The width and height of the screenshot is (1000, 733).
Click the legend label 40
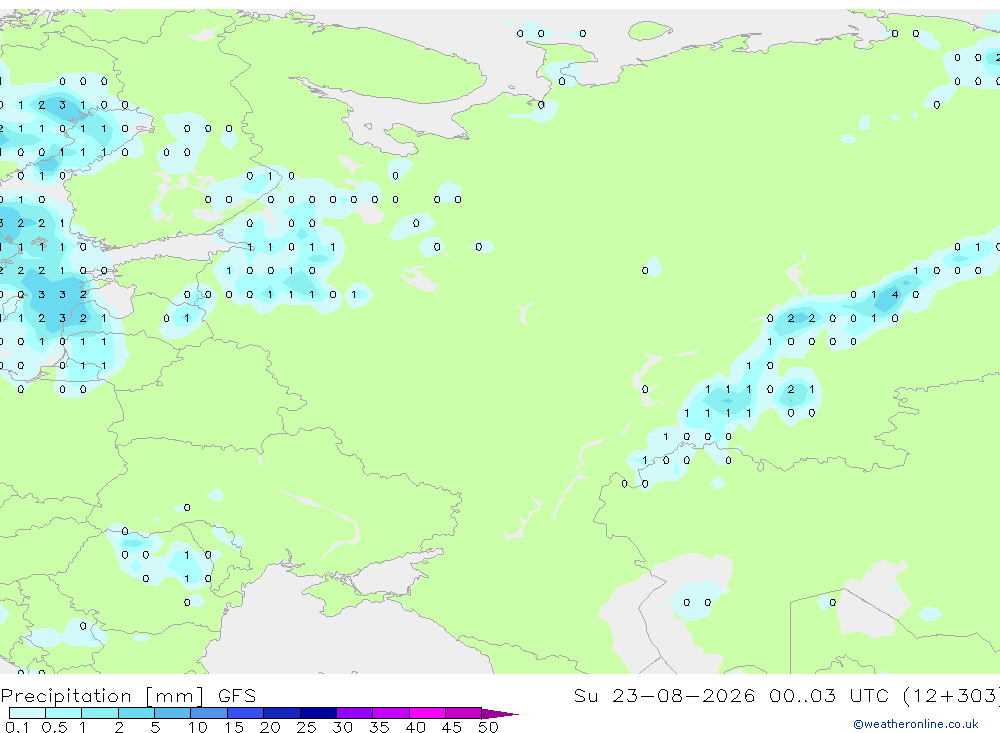tap(416, 727)
